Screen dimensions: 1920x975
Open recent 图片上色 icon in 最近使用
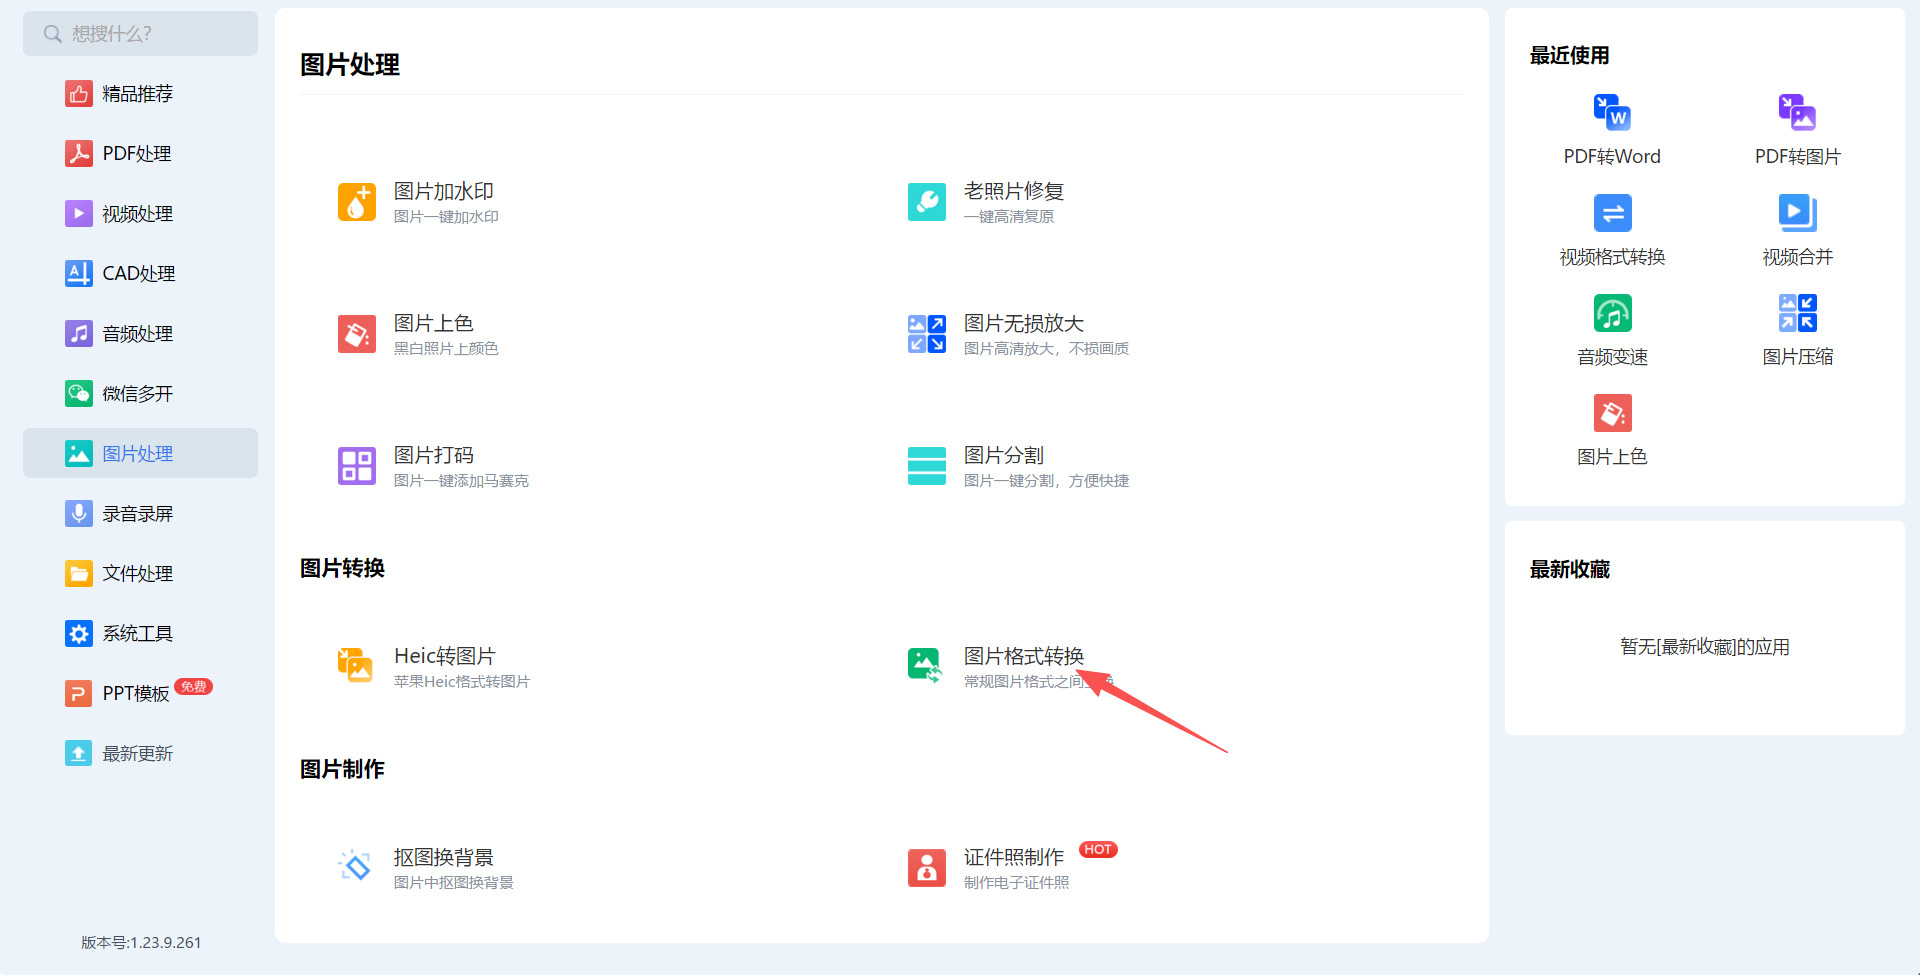tap(1612, 413)
